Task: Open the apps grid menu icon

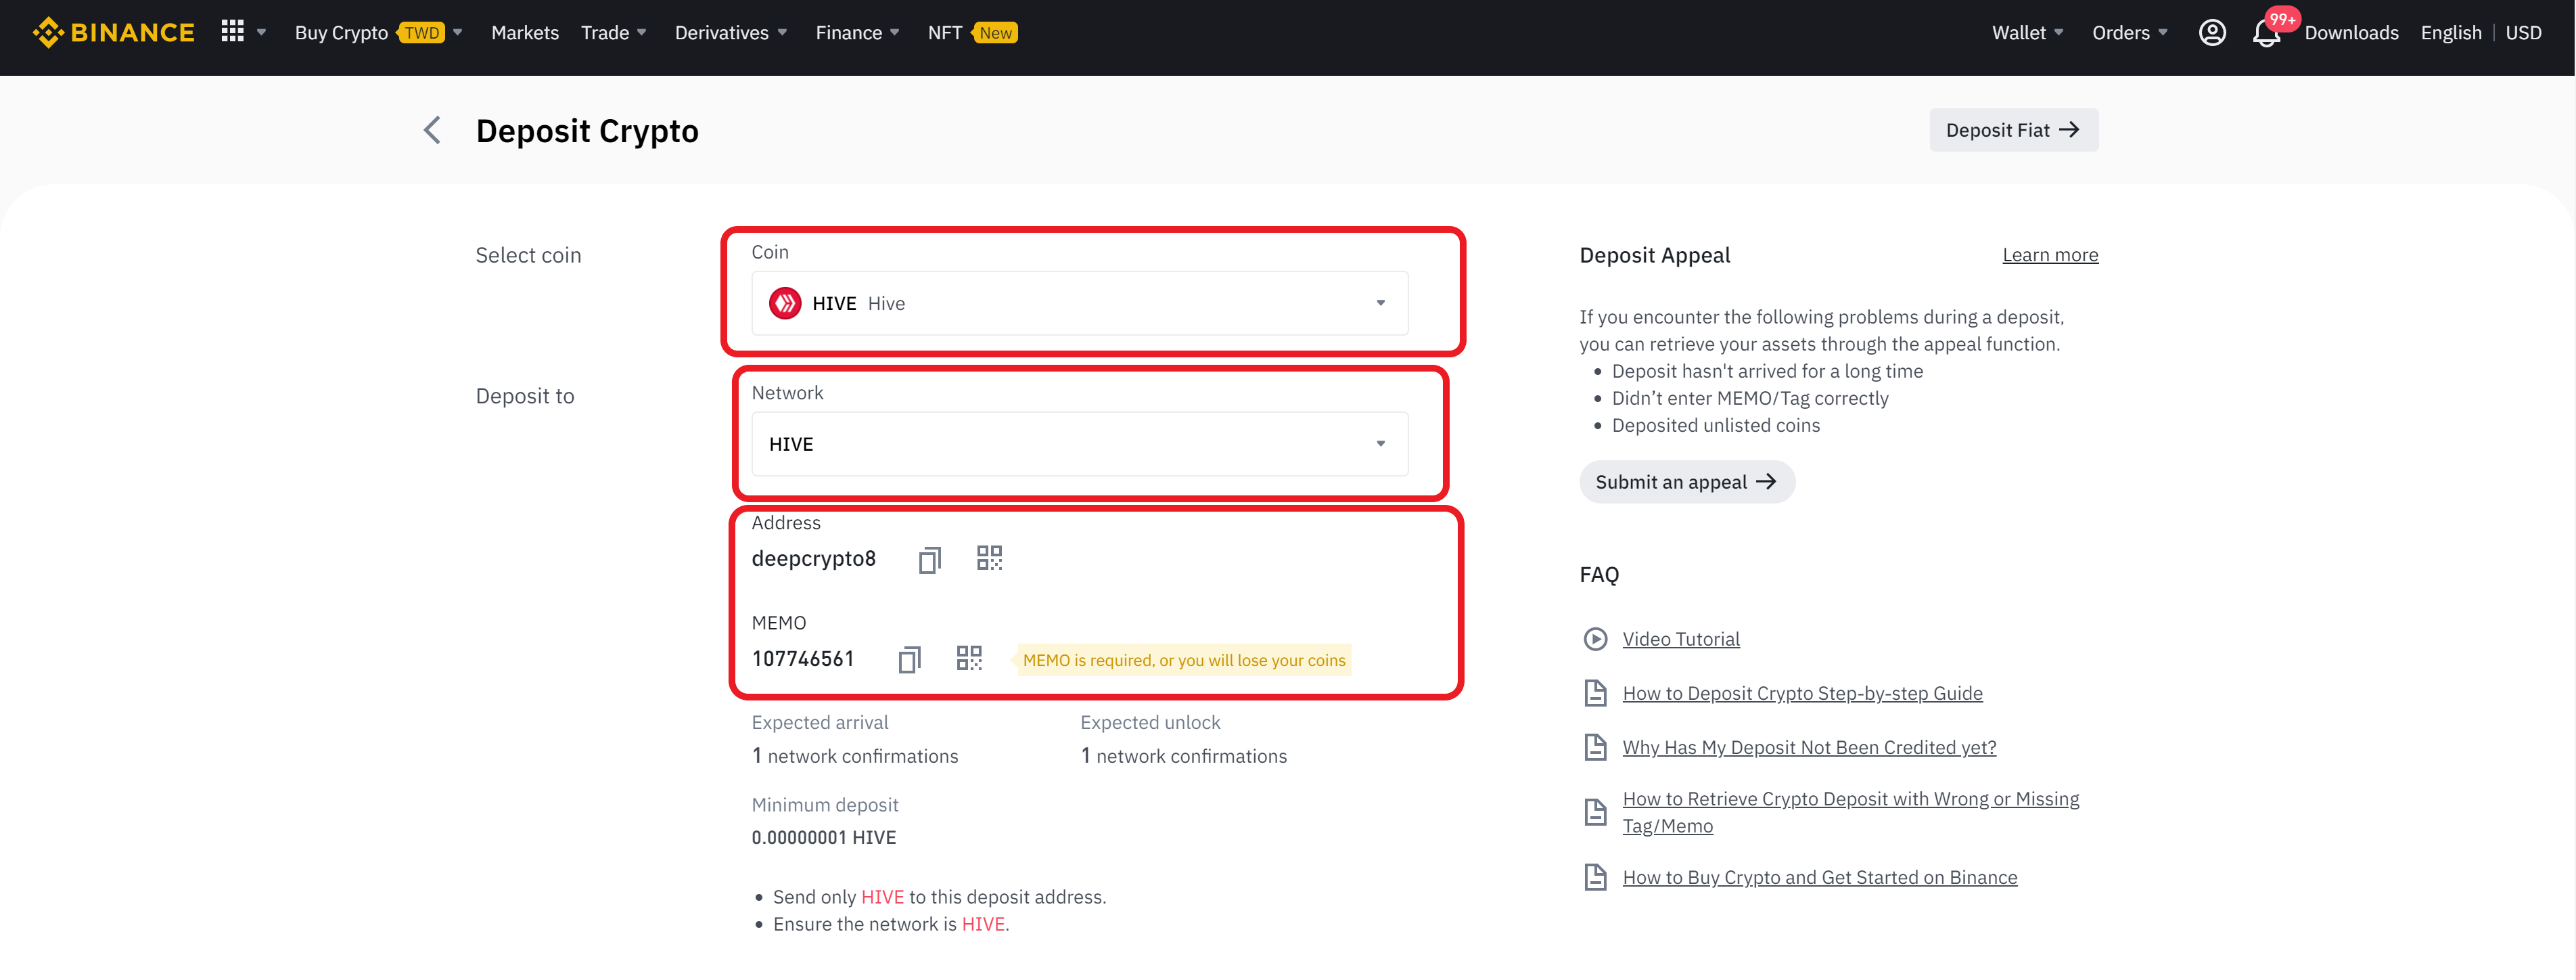Action: [232, 32]
